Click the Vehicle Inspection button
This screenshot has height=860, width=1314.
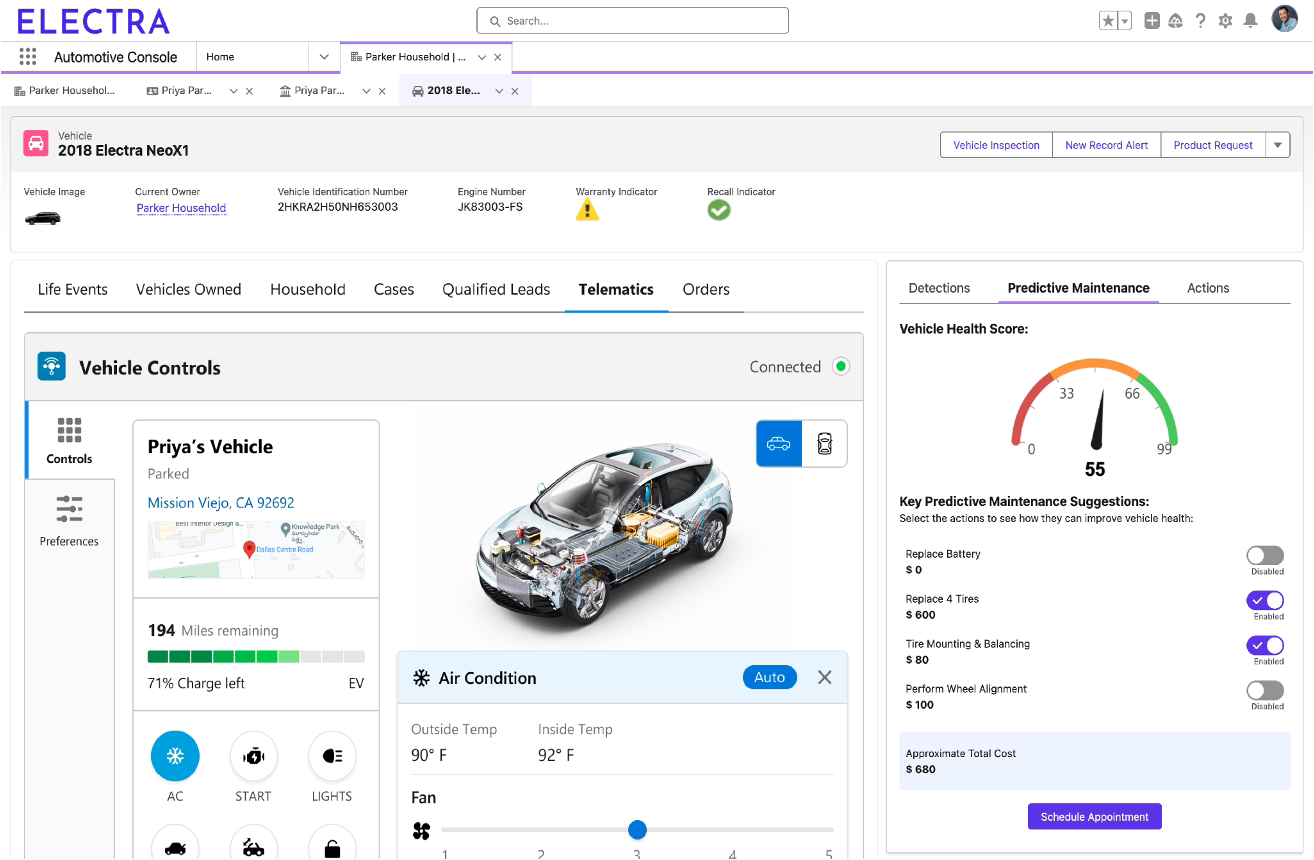click(996, 145)
